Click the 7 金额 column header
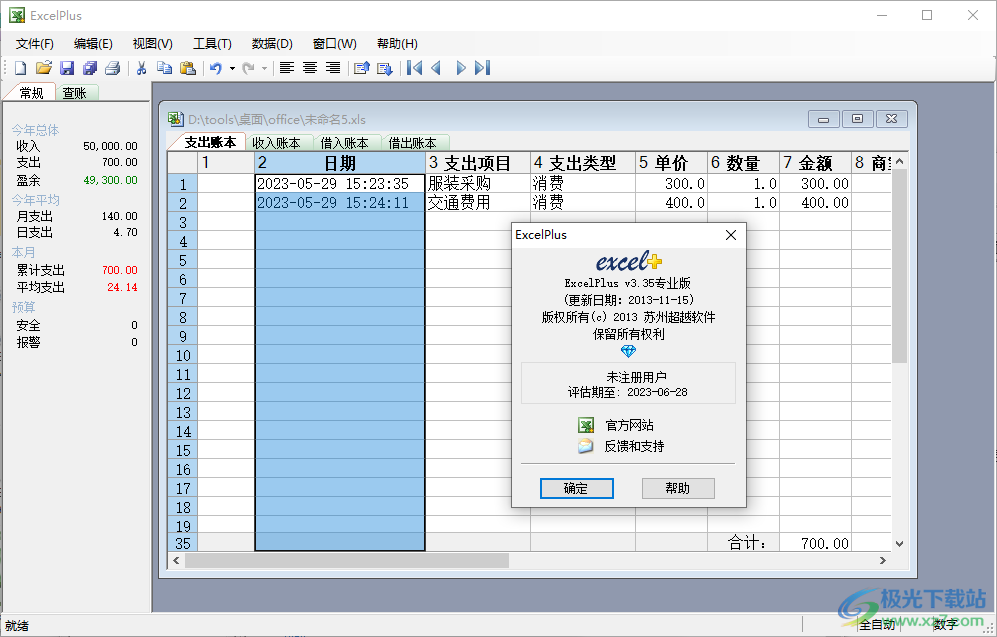Viewport: 997px width, 637px height. pyautogui.click(x=815, y=163)
